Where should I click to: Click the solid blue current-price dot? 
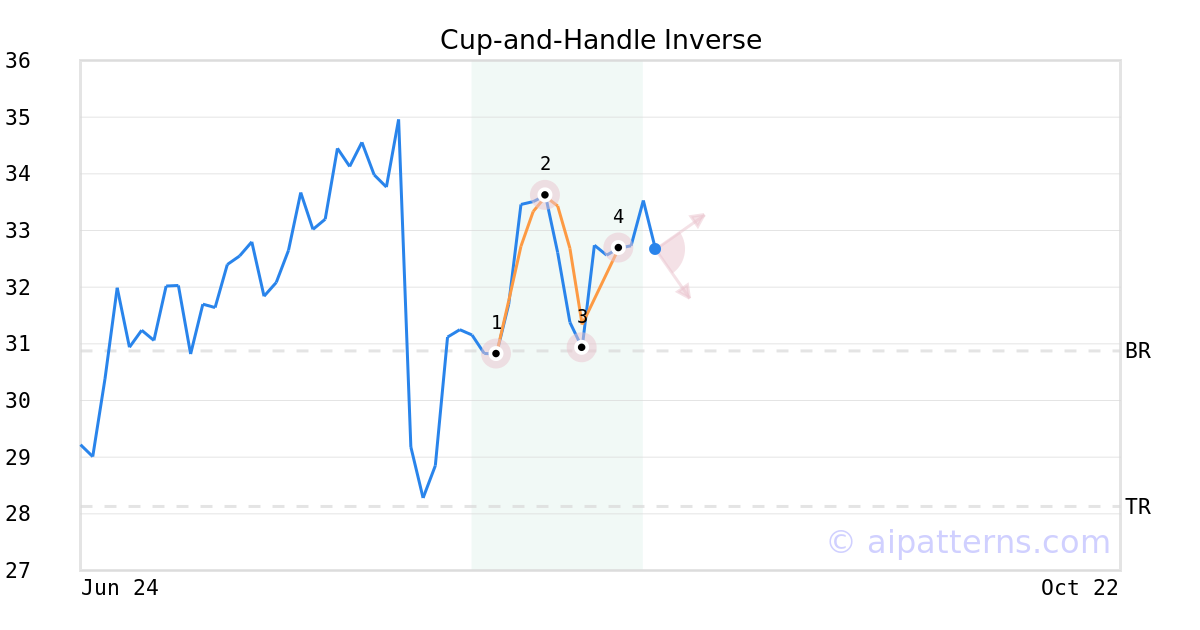click(x=655, y=249)
